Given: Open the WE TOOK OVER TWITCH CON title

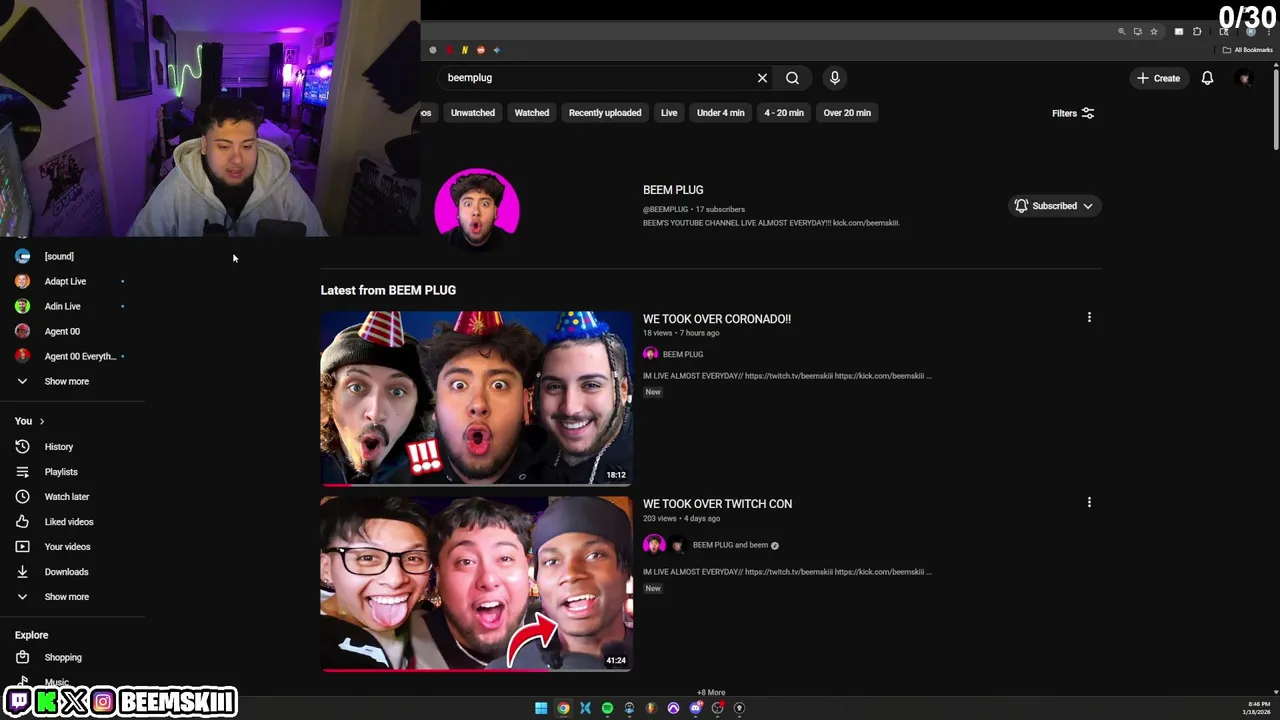Looking at the screenshot, I should (717, 504).
